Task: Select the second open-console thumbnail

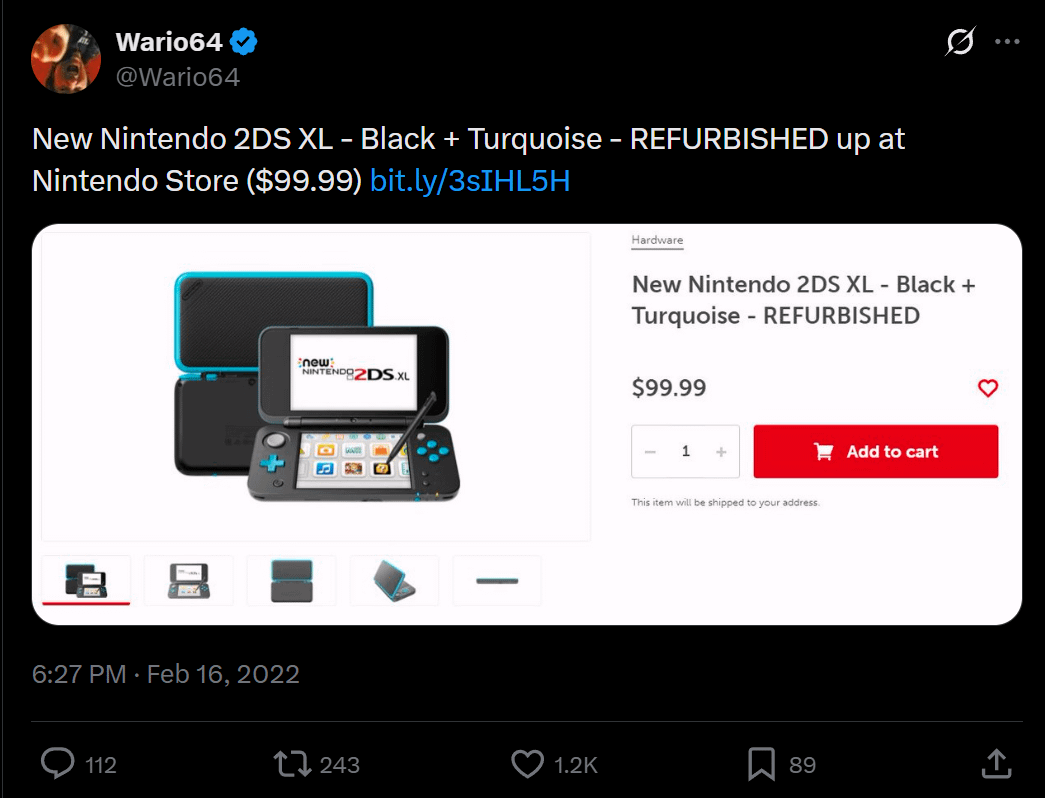Action: coord(189,581)
